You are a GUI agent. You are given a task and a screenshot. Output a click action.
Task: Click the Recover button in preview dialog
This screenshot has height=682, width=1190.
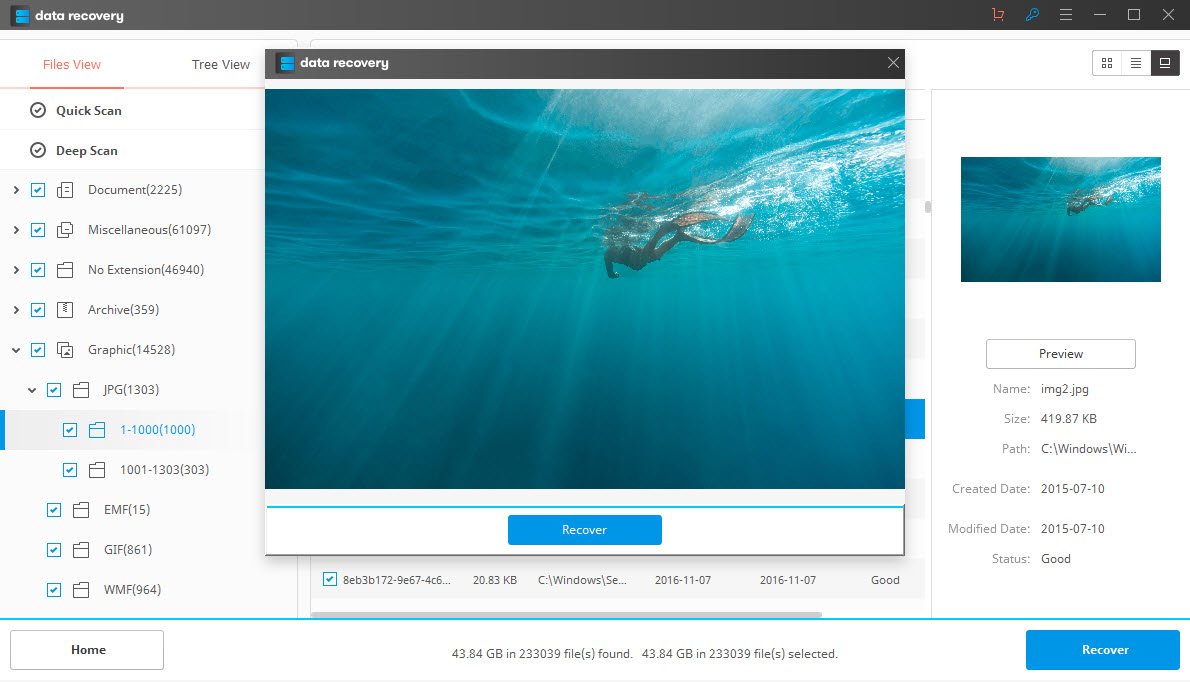tap(584, 530)
